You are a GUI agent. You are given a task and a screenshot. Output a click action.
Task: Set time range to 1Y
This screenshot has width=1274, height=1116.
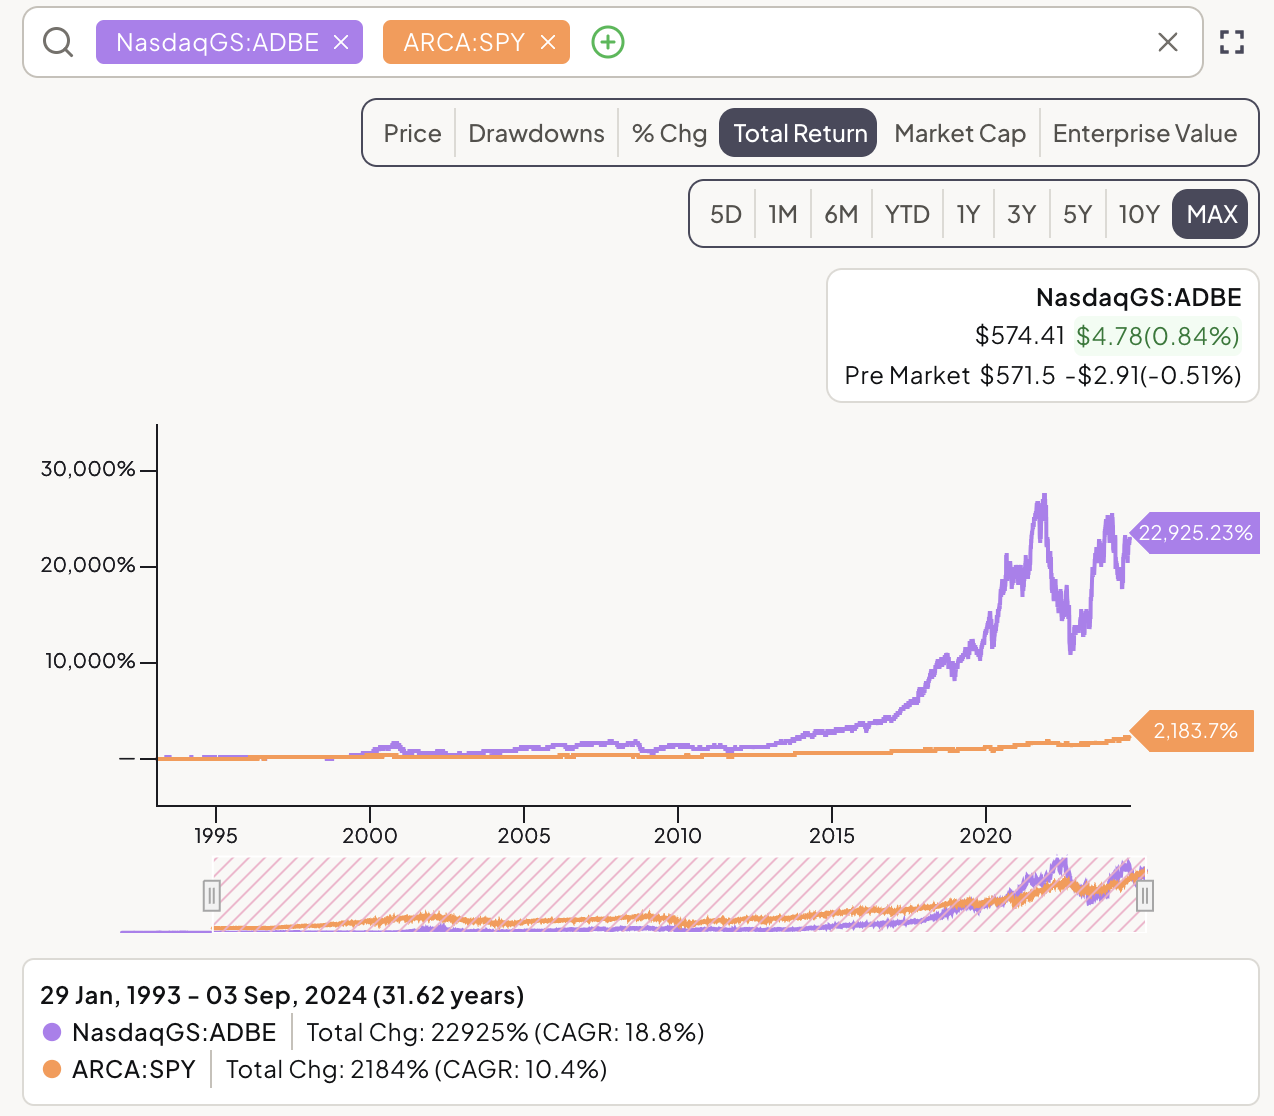pos(968,214)
